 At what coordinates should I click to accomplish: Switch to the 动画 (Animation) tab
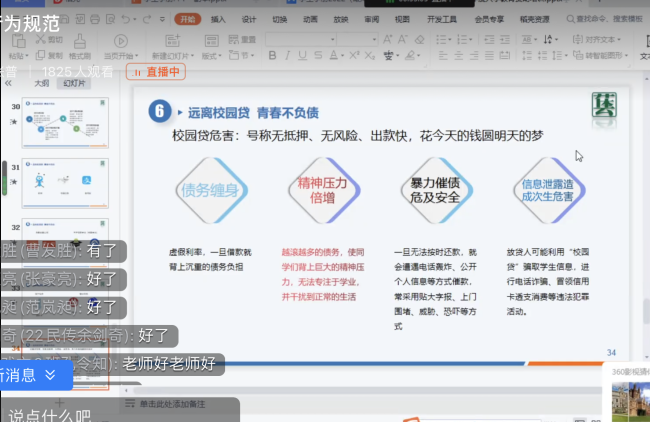tap(310, 19)
